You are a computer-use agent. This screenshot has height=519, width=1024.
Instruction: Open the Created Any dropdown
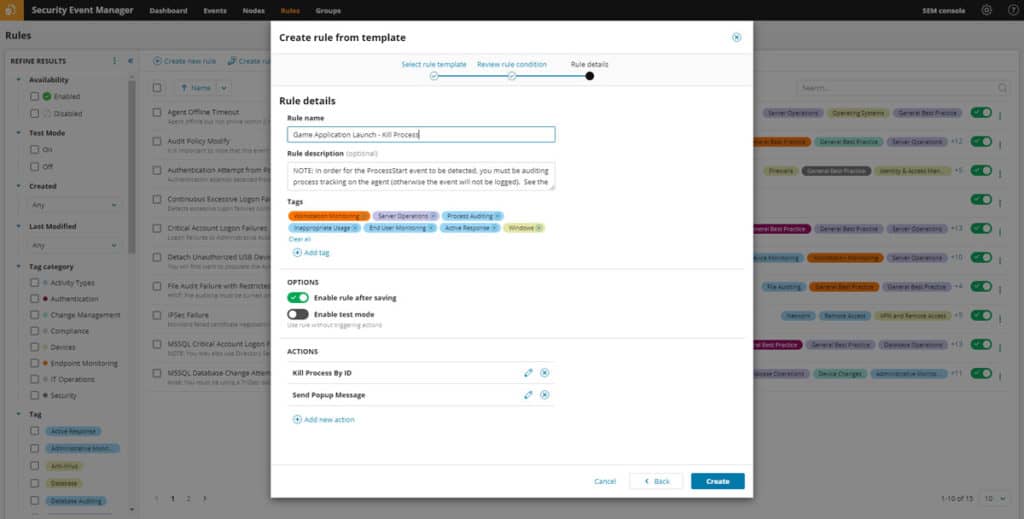(x=74, y=205)
